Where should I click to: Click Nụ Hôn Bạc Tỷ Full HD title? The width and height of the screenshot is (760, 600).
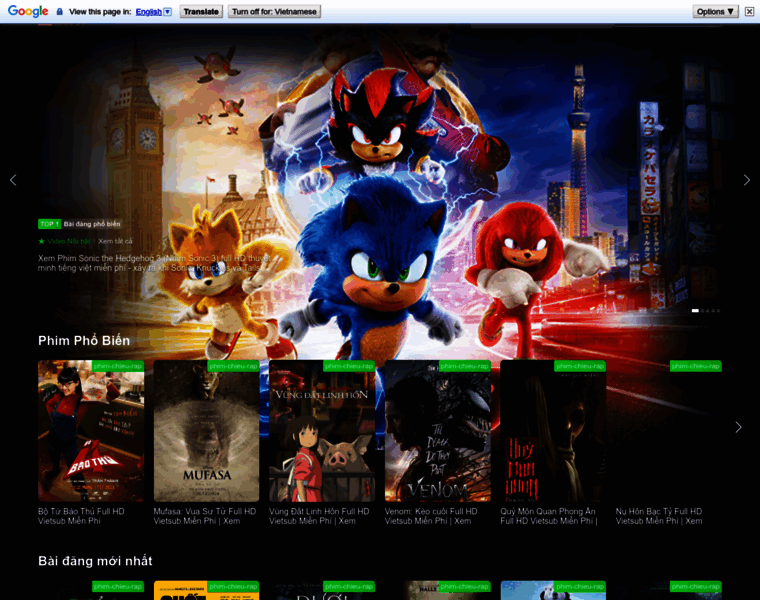pyautogui.click(x=659, y=516)
